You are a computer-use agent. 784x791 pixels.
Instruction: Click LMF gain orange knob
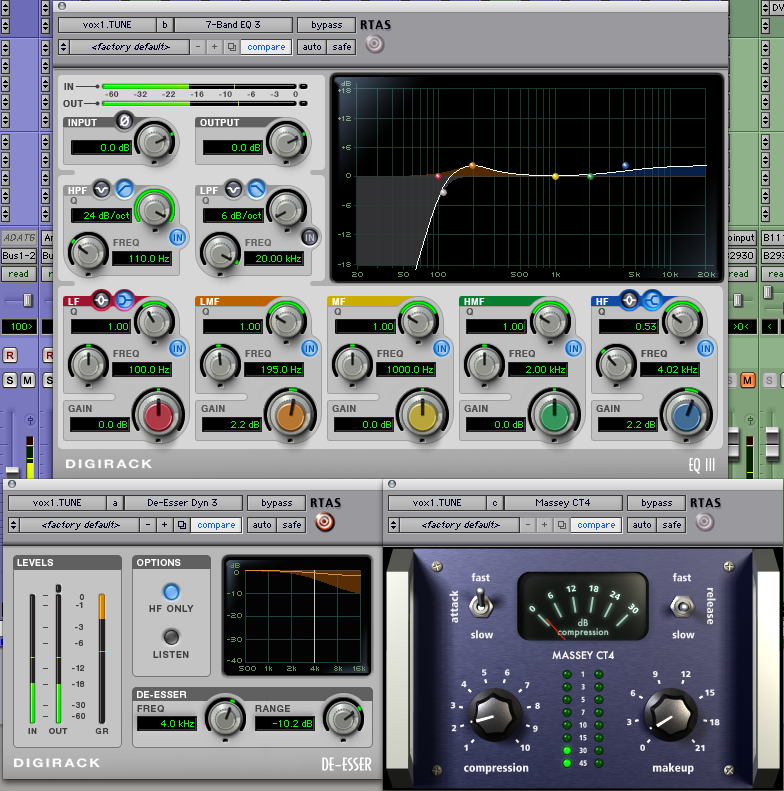tap(291, 416)
